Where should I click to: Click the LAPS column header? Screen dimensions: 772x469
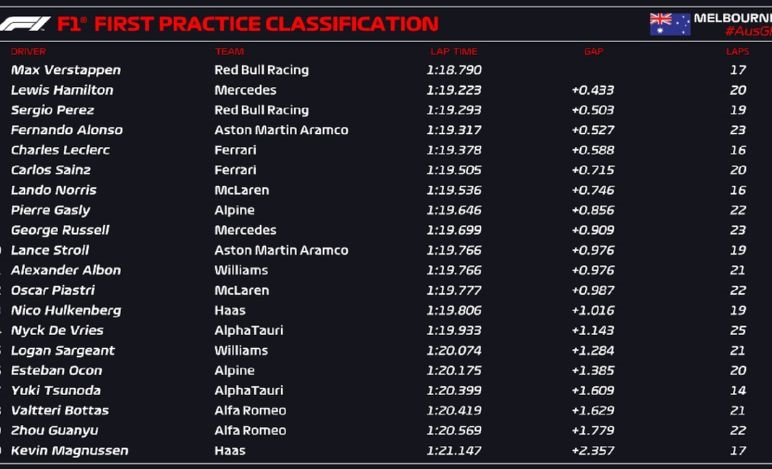coord(737,52)
